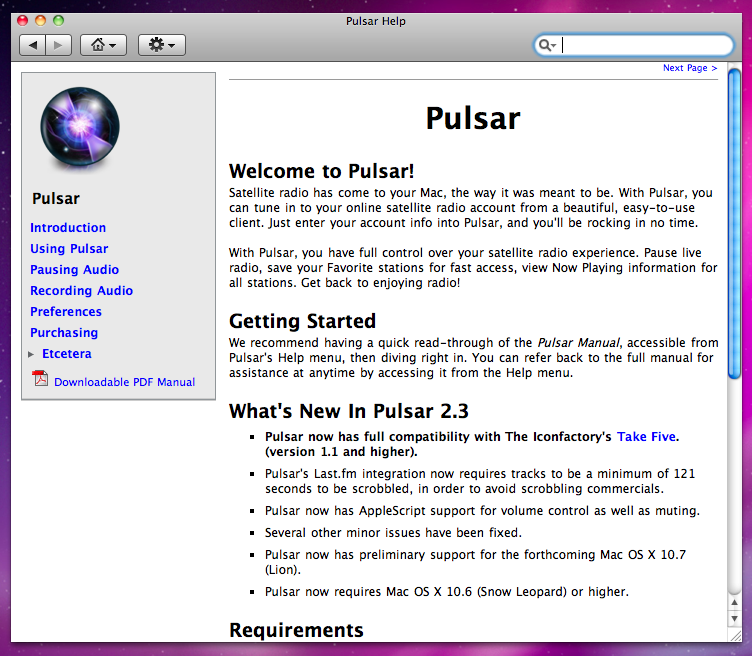
Task: Click the 'Welcome to Pulsar!' heading
Action: coord(321,171)
